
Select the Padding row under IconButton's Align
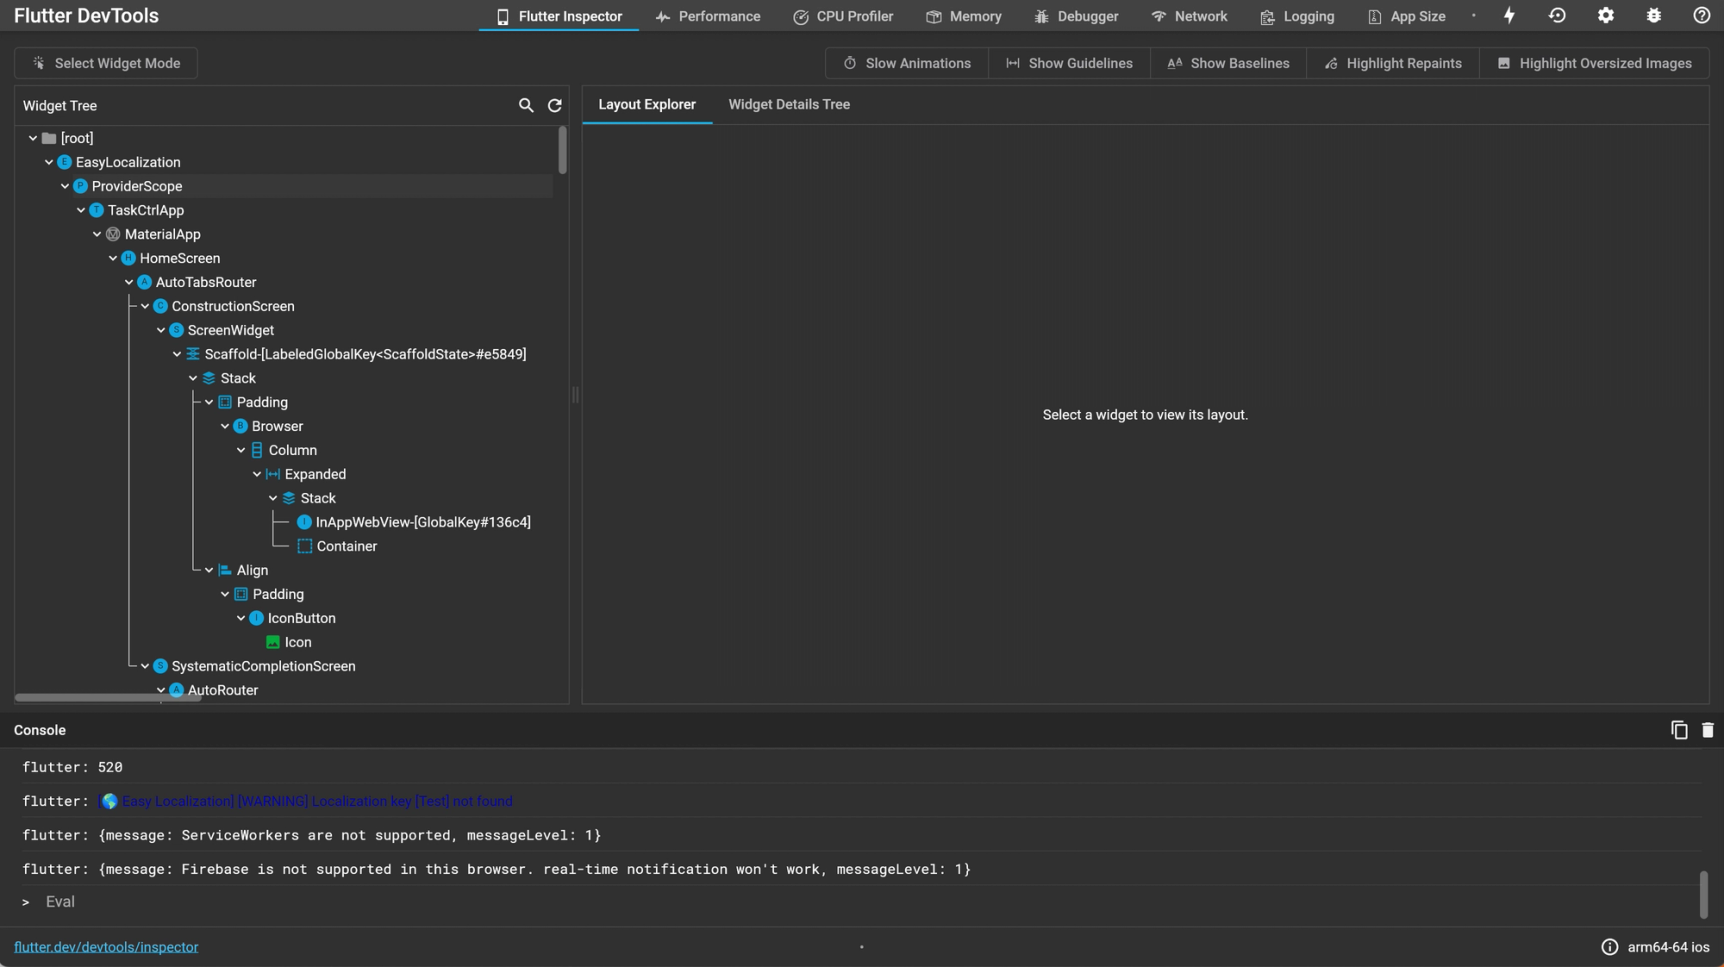tap(278, 594)
